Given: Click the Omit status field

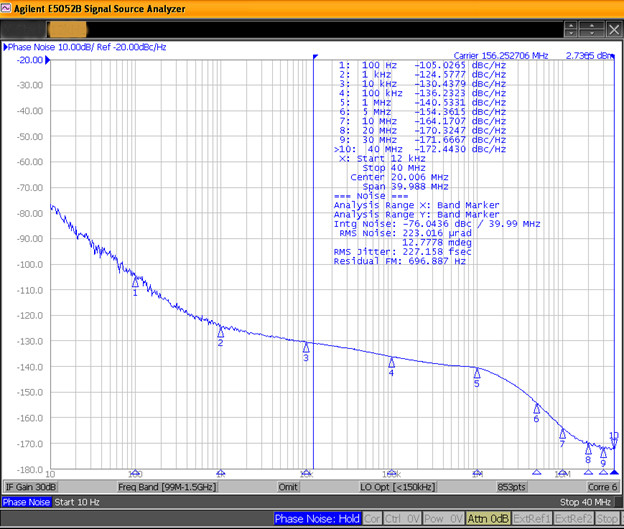Looking at the screenshot, I should [288, 487].
